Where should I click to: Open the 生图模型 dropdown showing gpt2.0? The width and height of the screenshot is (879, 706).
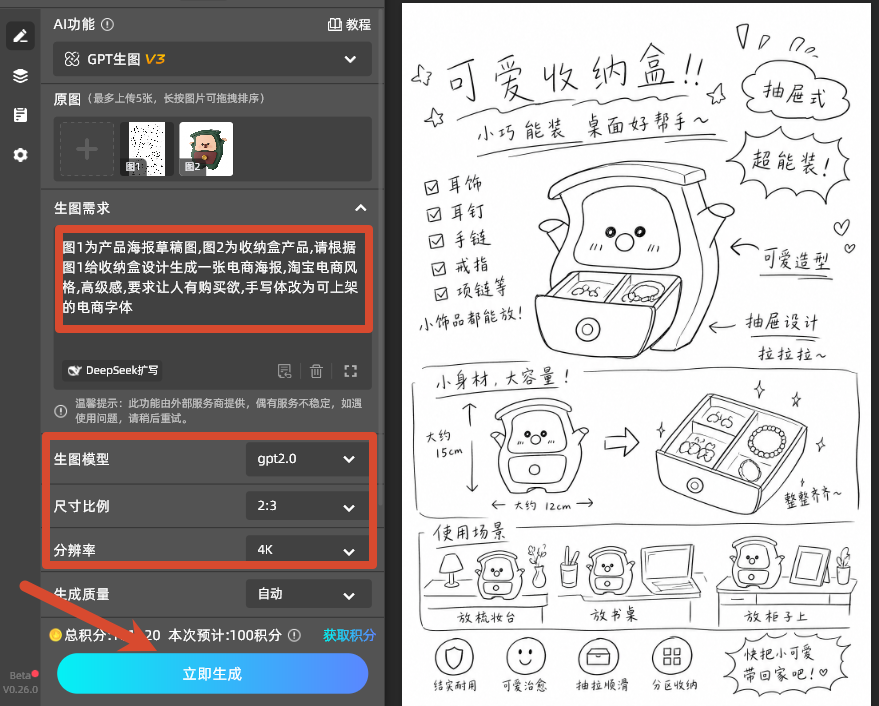point(307,459)
